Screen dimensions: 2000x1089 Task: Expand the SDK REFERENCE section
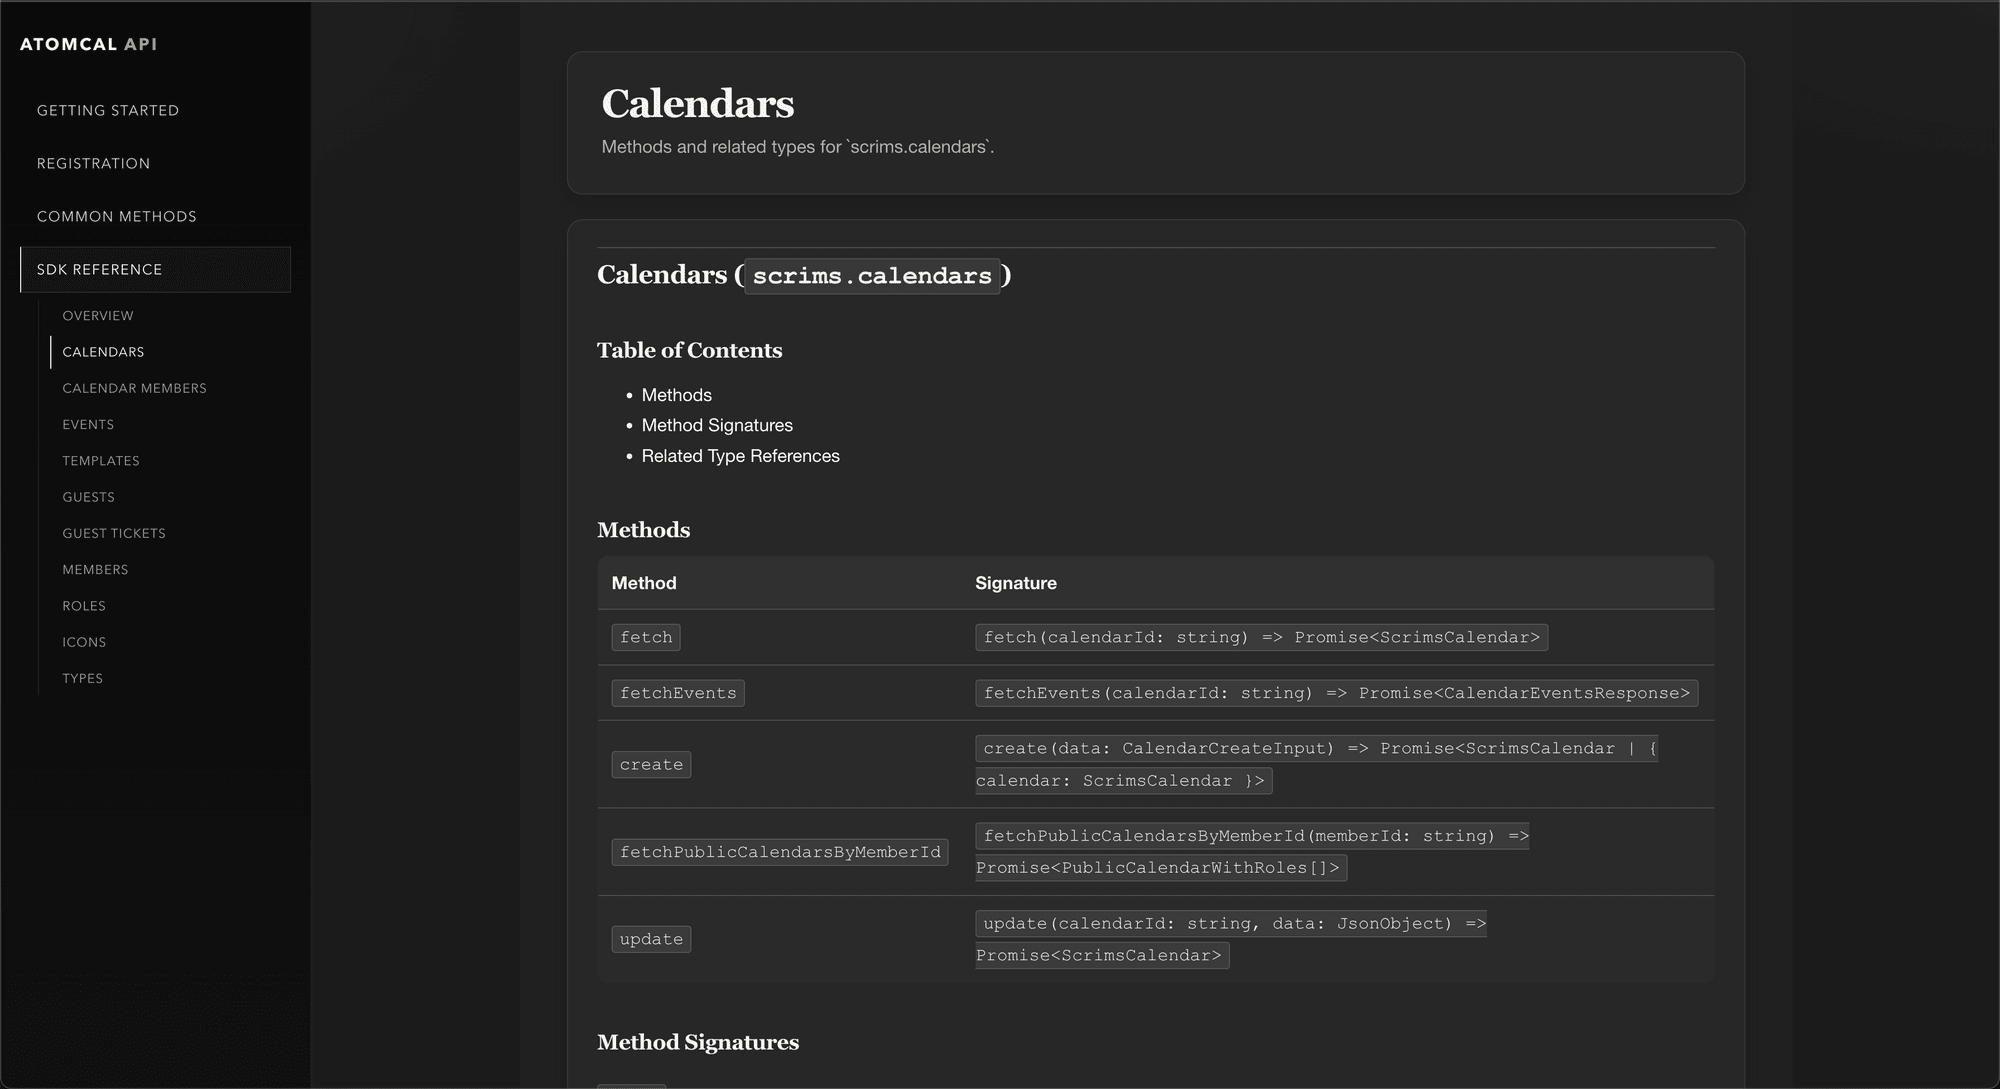pyautogui.click(x=99, y=269)
